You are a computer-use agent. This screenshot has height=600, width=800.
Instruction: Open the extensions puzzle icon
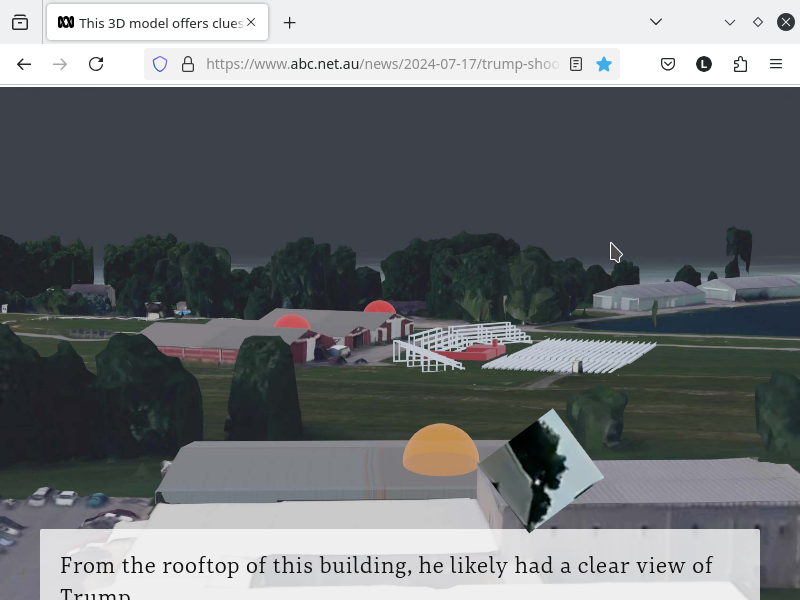pos(740,64)
